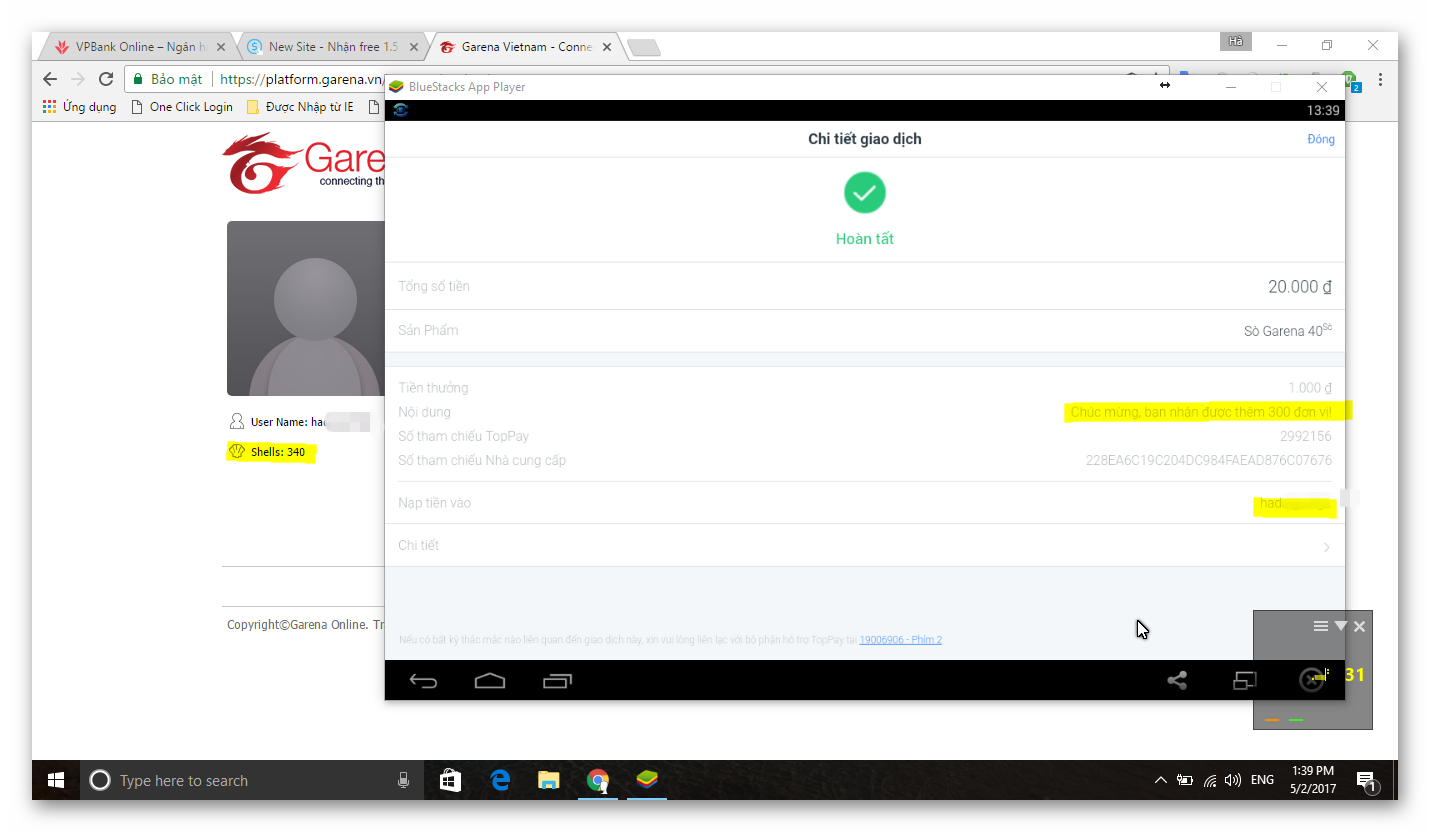The image size is (1430, 832).
Task: Open the One Click Login bookmark
Action: (x=182, y=107)
